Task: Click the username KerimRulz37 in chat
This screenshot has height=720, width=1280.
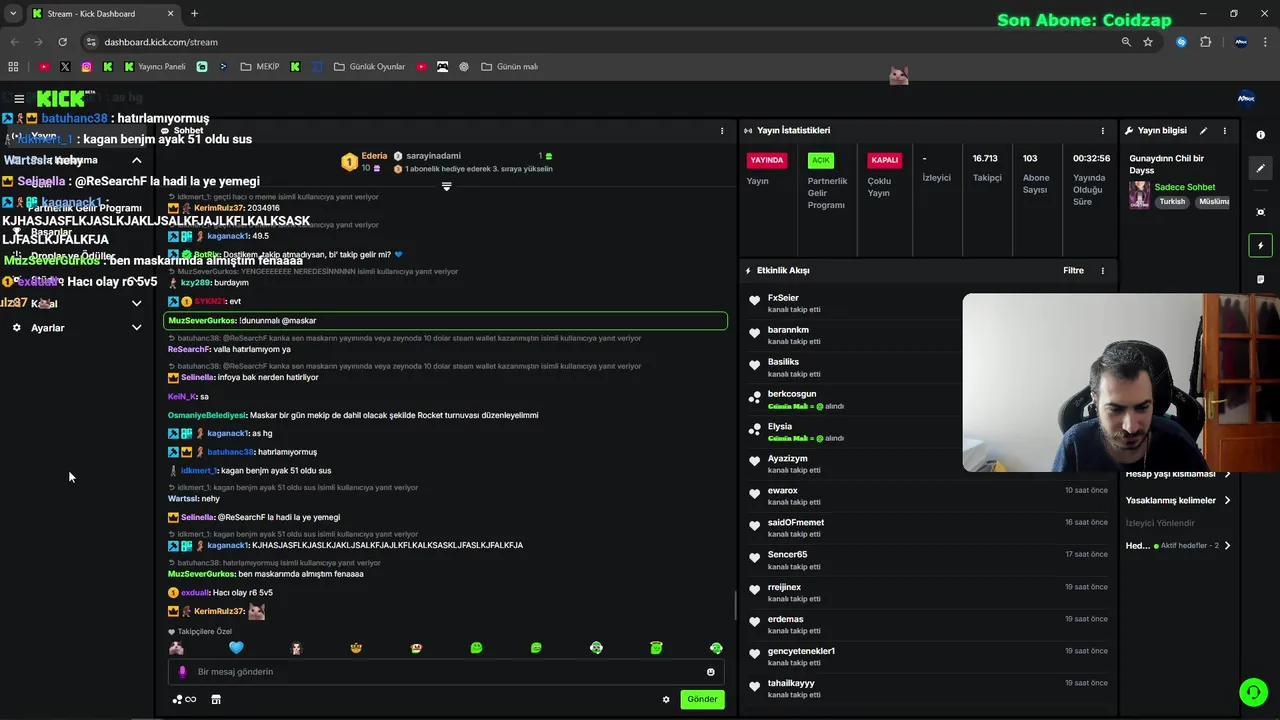Action: pyautogui.click(x=219, y=611)
